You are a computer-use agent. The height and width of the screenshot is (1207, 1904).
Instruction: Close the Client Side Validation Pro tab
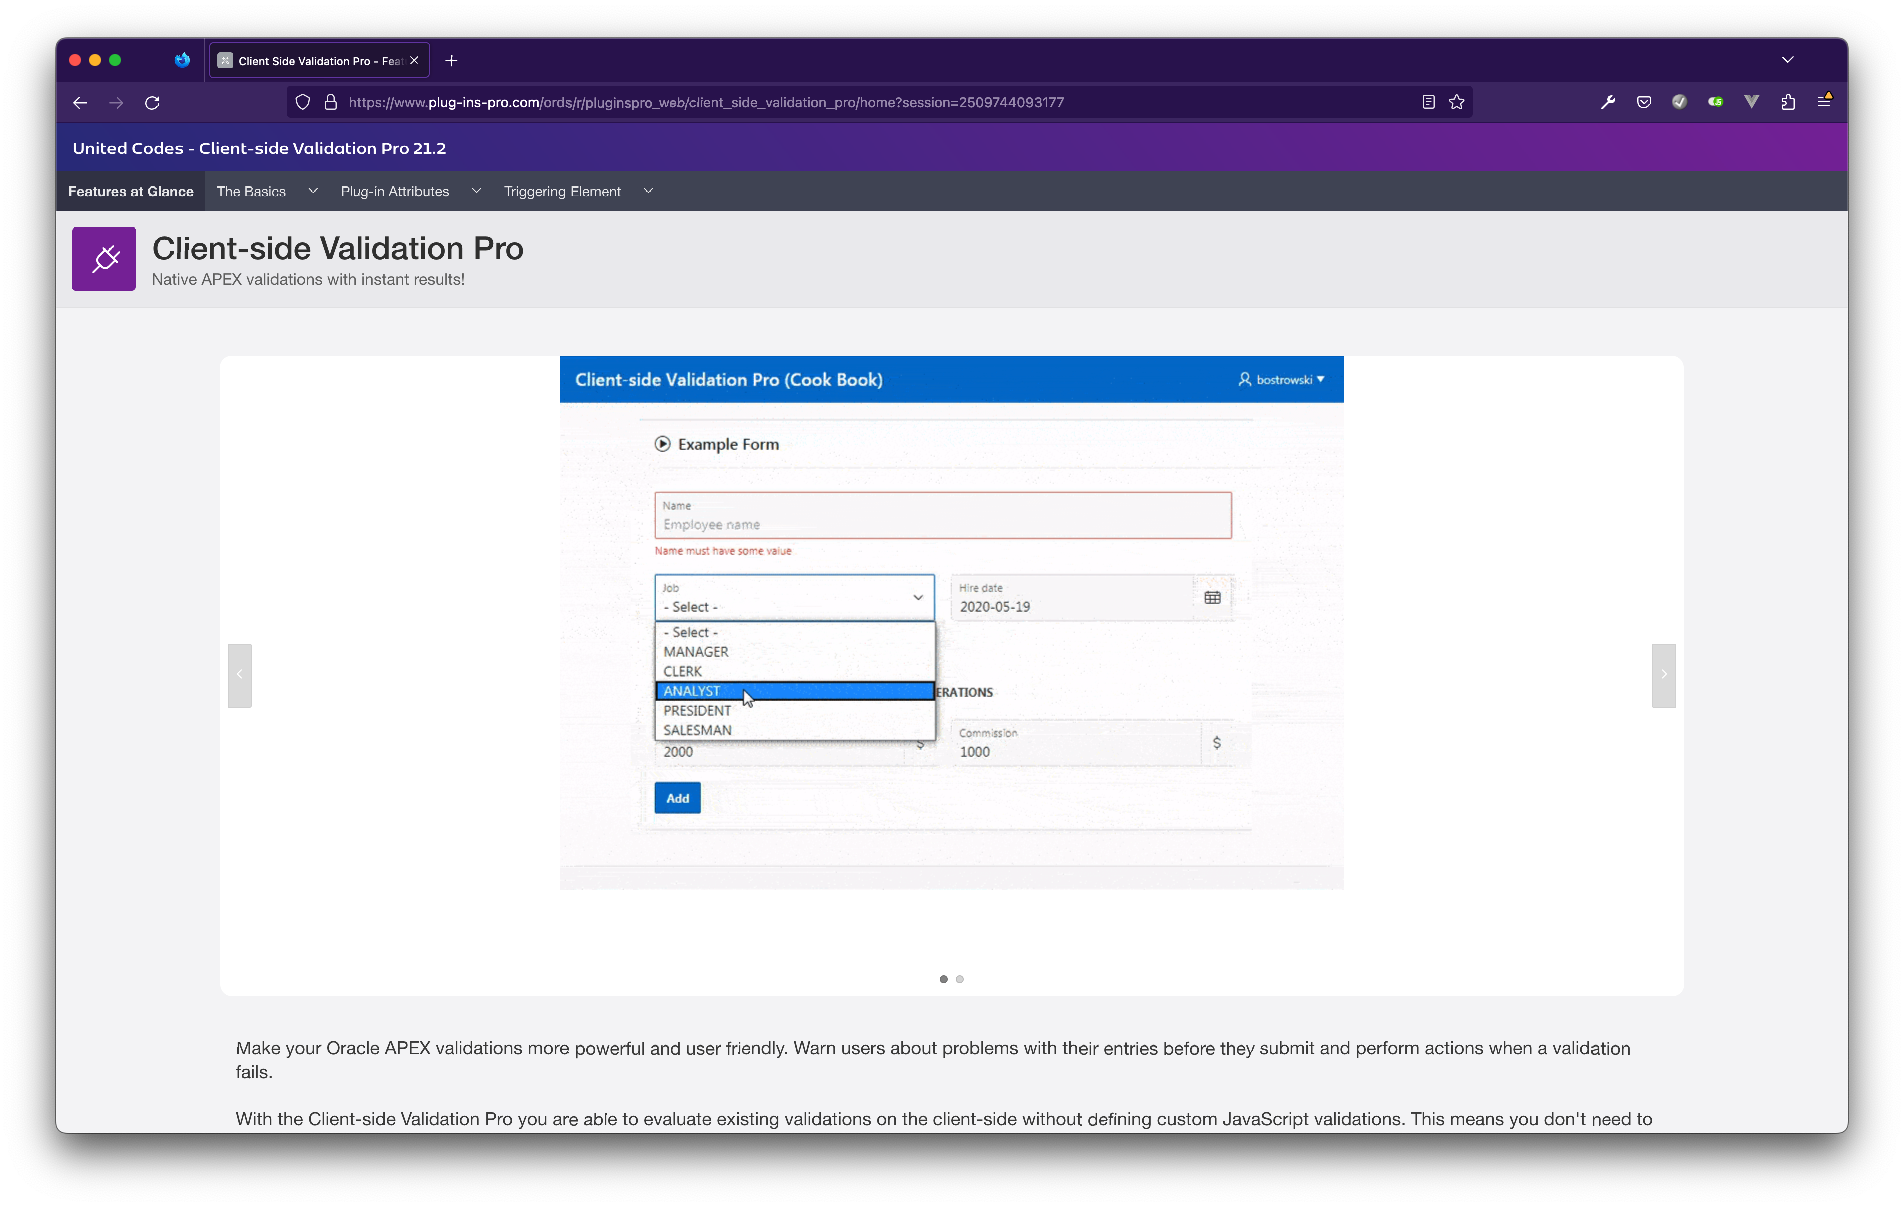pos(414,60)
